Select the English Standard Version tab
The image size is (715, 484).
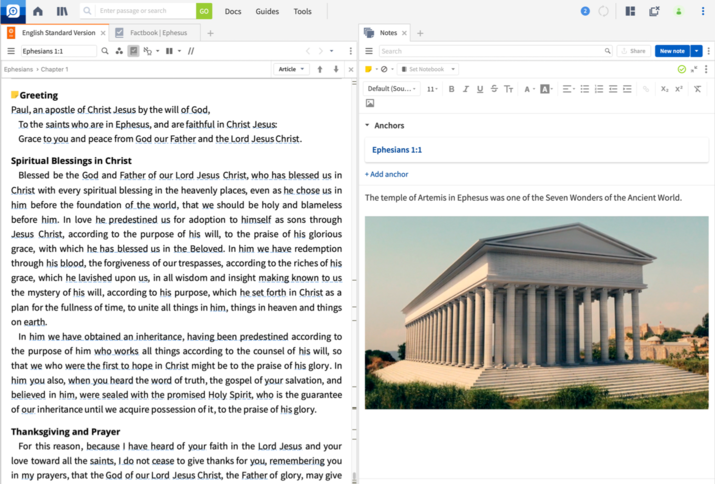pos(56,33)
